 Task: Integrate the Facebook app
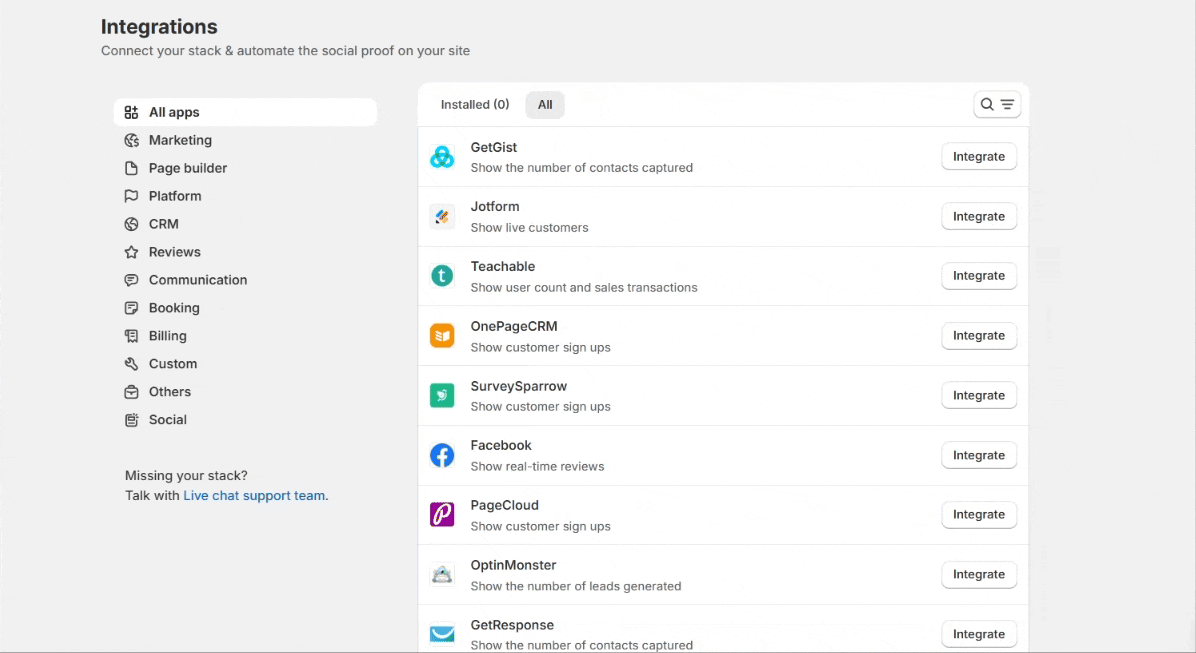tap(978, 455)
